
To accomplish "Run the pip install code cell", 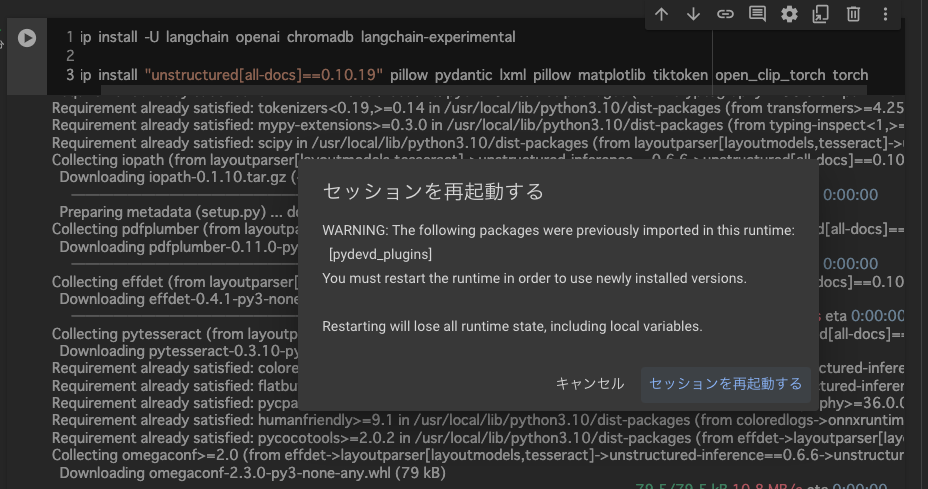I will coord(27,38).
